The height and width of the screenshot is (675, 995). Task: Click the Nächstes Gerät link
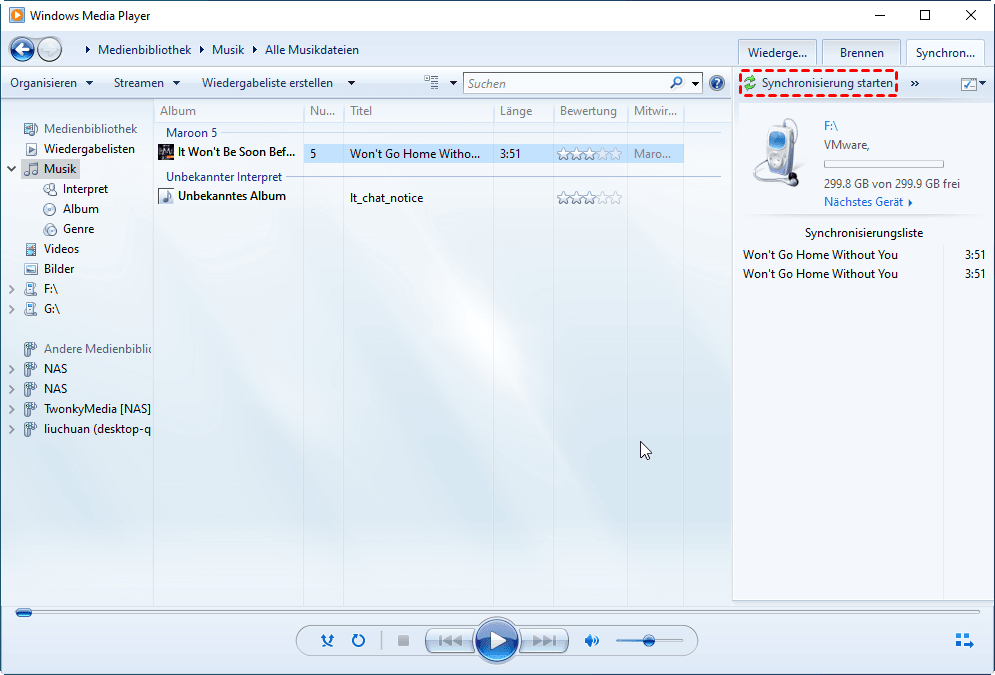tap(868, 202)
